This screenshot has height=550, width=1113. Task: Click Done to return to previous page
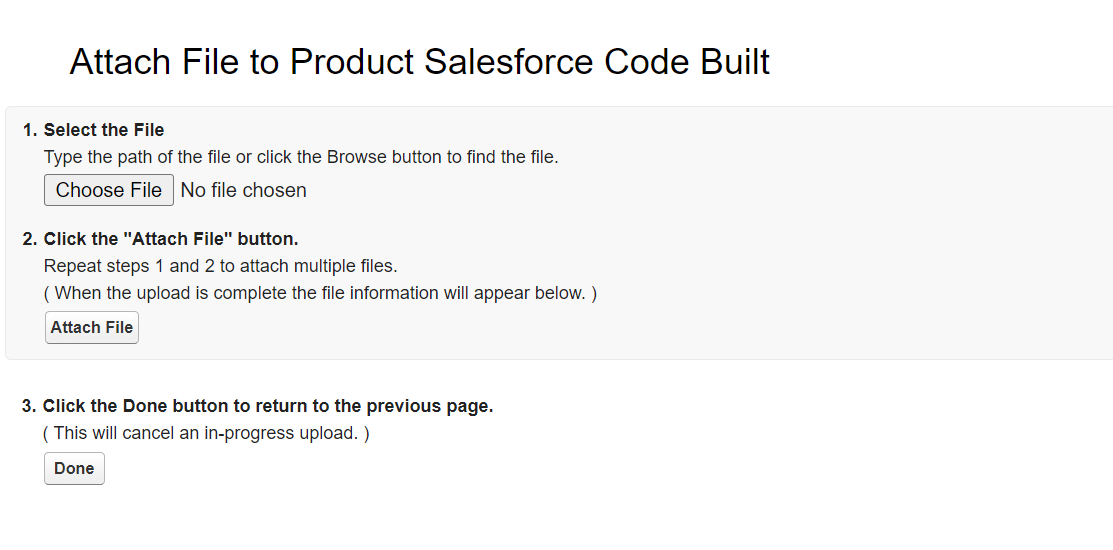pos(74,468)
